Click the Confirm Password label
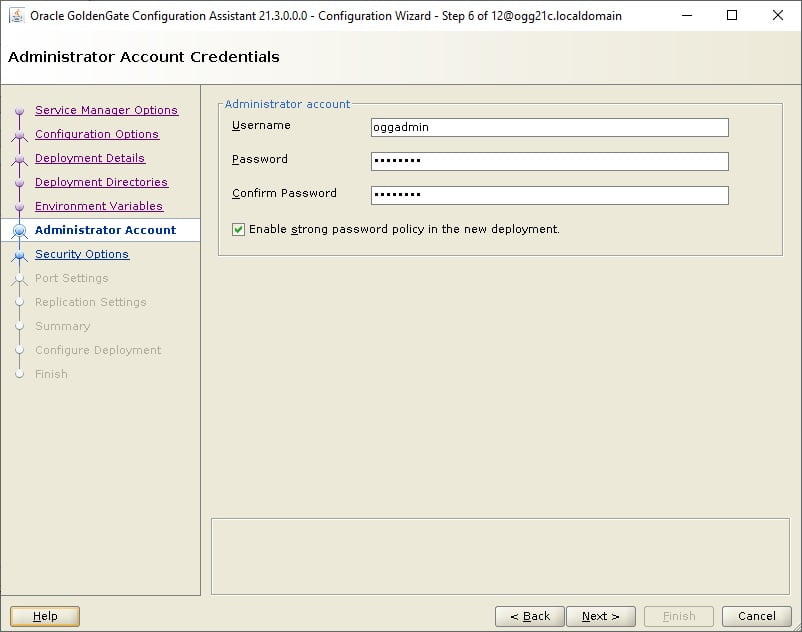Screen dimensions: 802x632 click(x=284, y=193)
